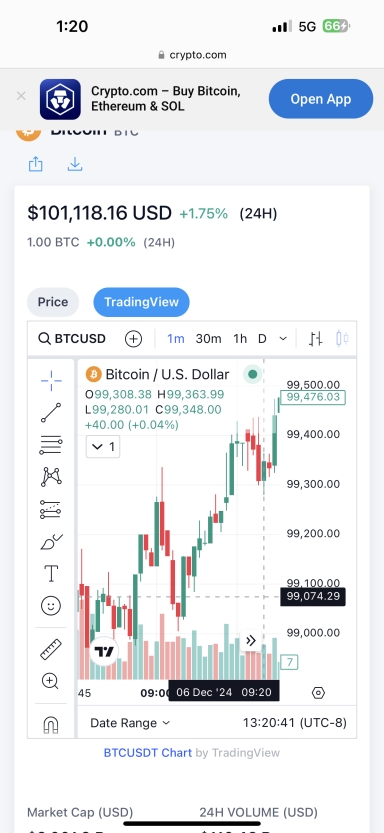
Task: Expand the timeframe interval dropdown chevron
Action: click(283, 338)
